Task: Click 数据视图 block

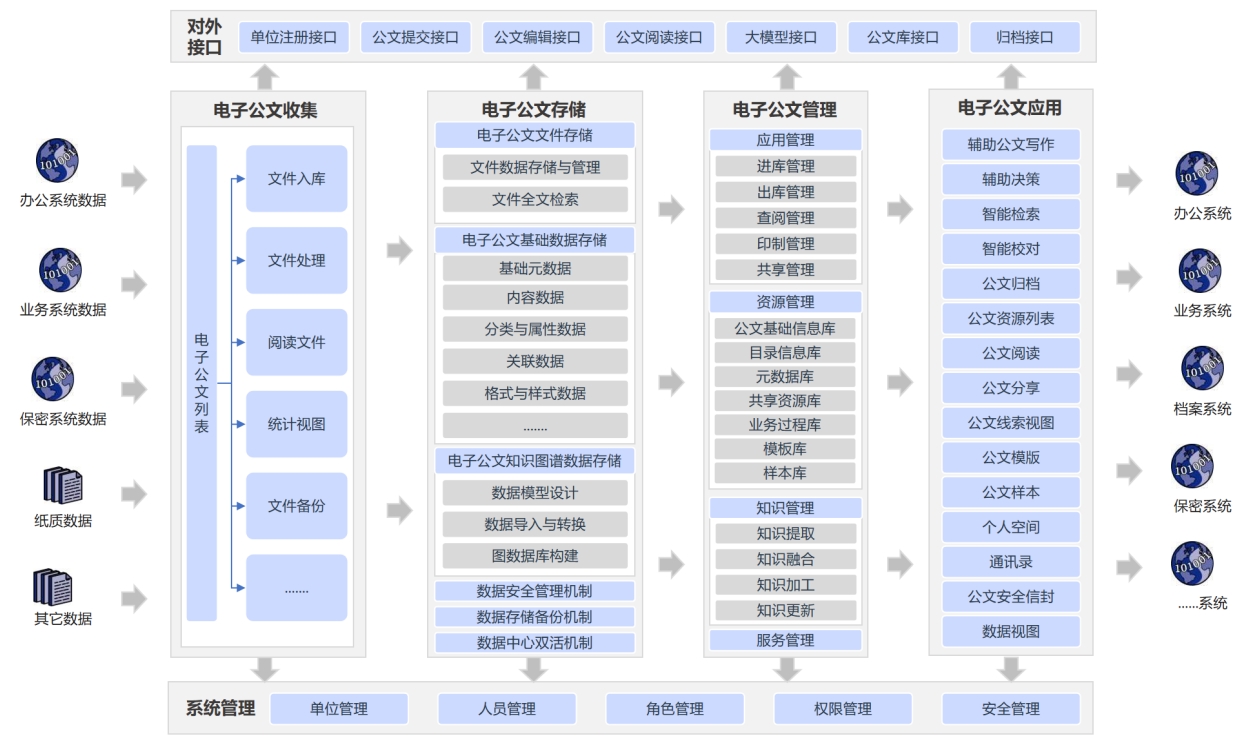Action: 1011,631
